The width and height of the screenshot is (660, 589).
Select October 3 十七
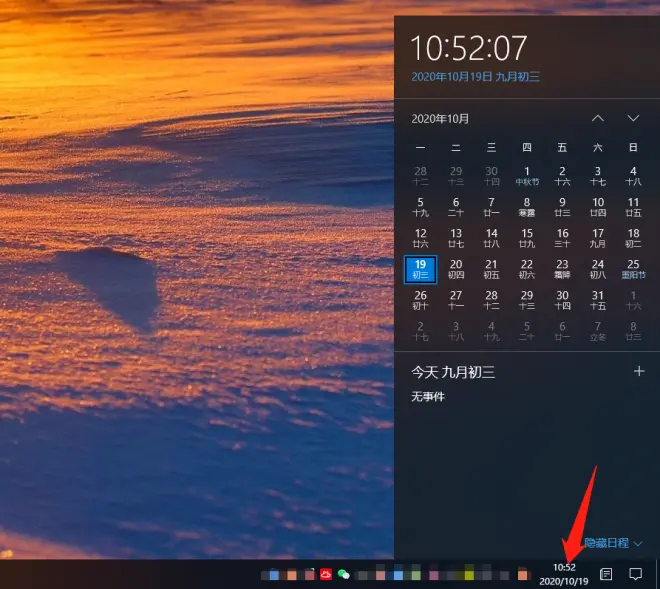tap(598, 176)
